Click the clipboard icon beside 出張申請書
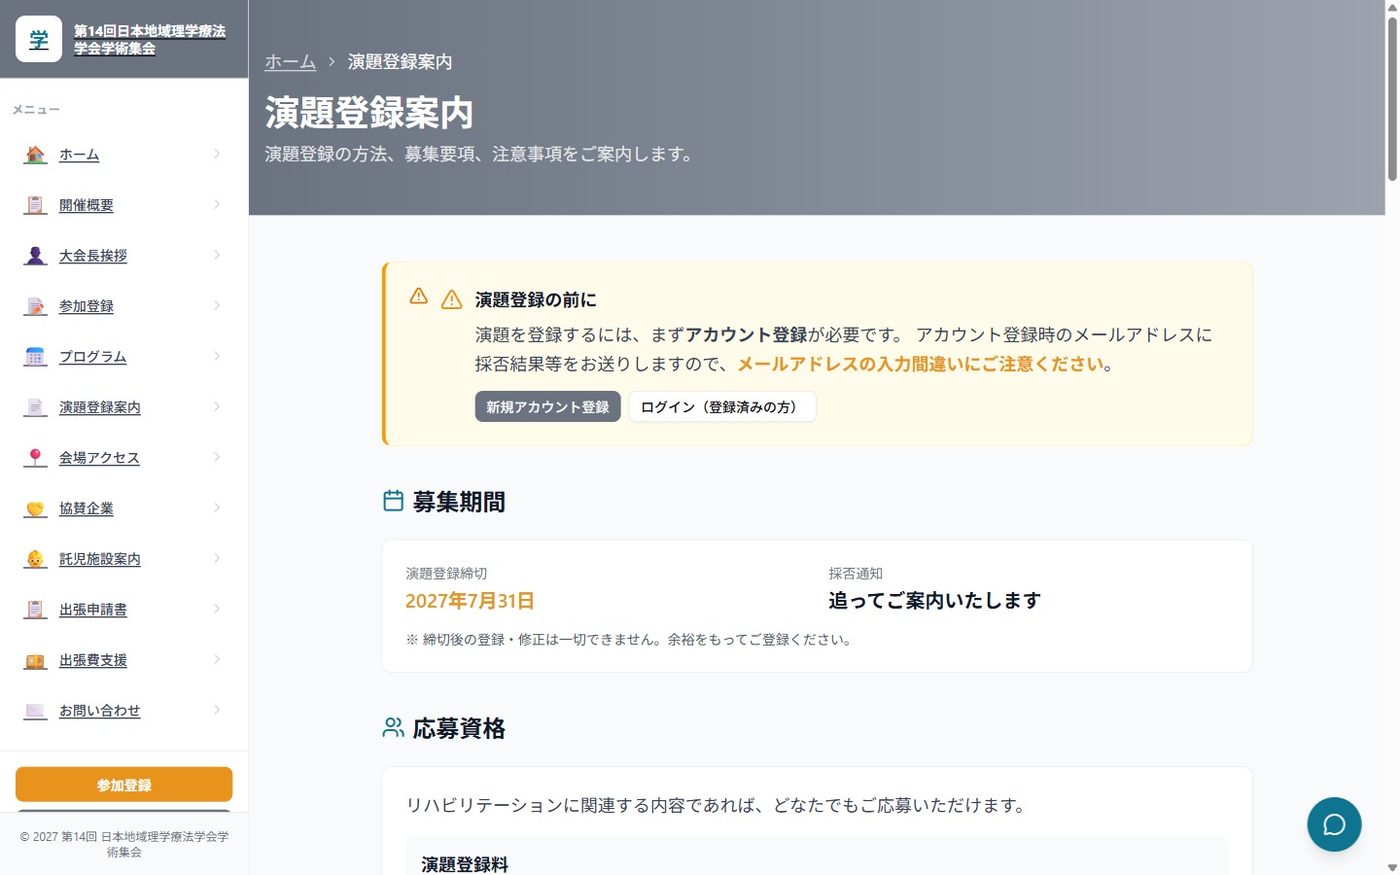The height and width of the screenshot is (875, 1400). 35,609
